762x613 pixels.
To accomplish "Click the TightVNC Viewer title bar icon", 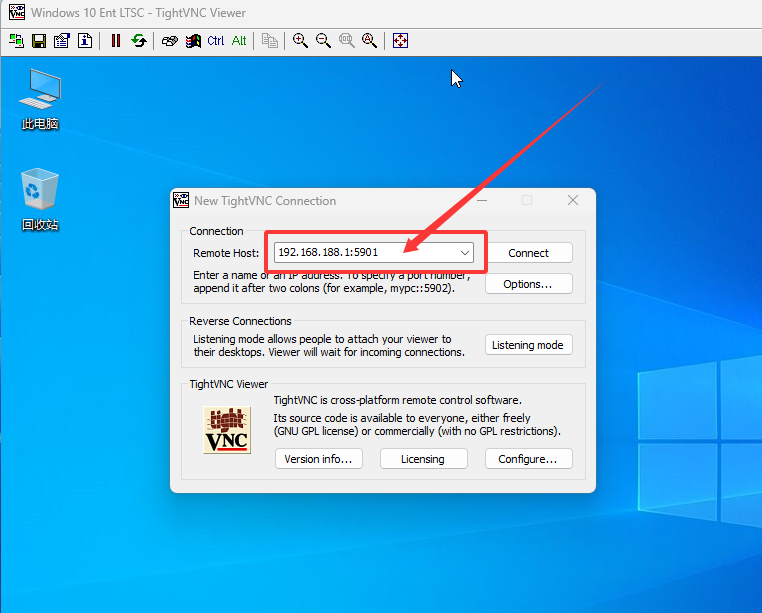I will click(x=17, y=12).
